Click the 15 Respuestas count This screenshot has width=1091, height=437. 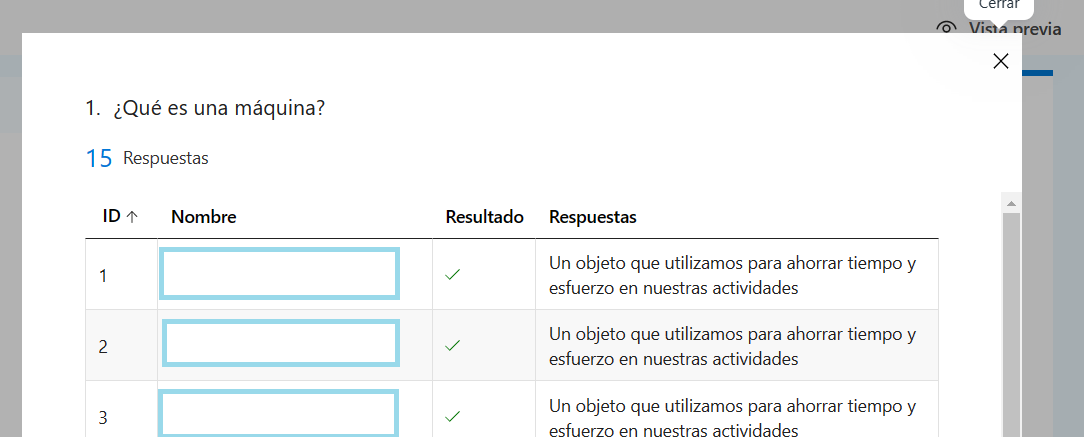click(147, 159)
